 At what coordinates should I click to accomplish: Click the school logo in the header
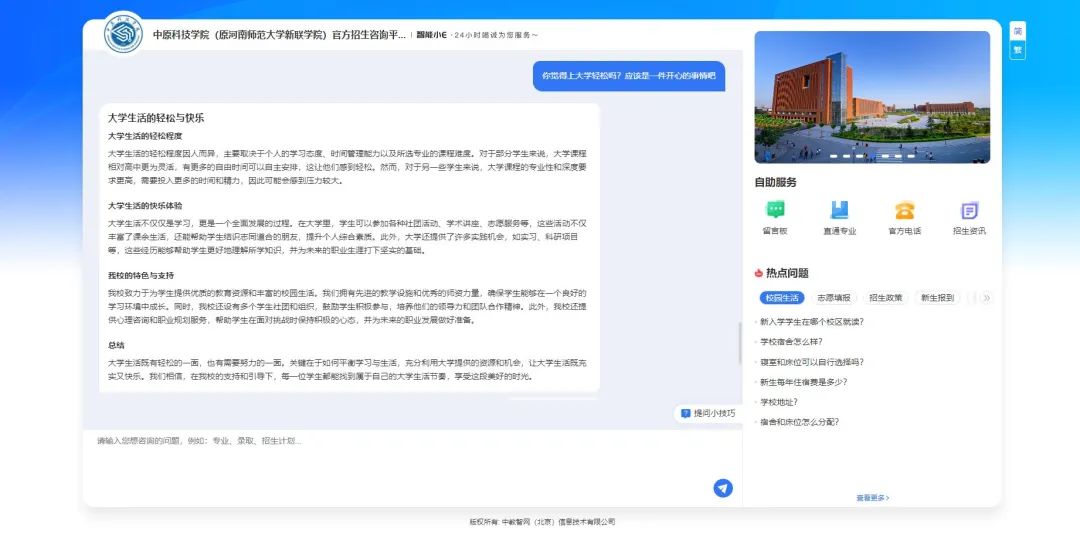pyautogui.click(x=124, y=35)
